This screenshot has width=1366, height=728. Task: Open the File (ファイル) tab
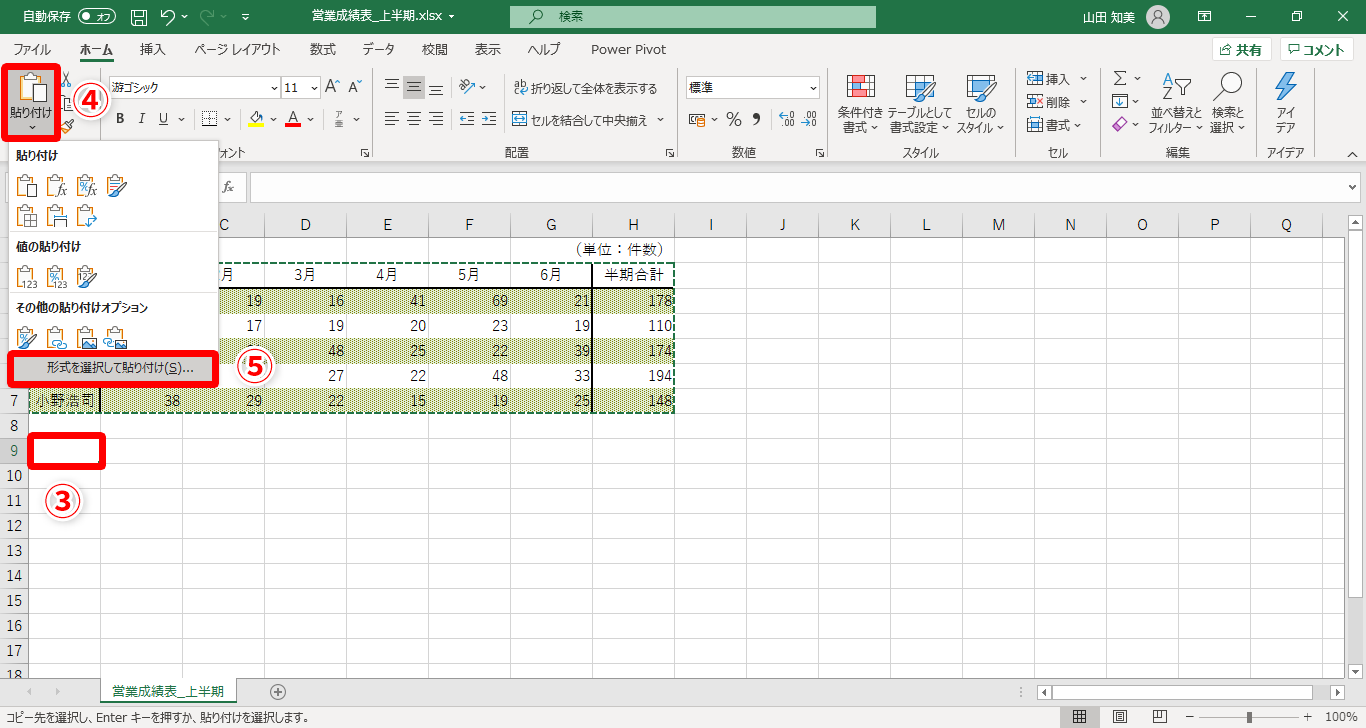pyautogui.click(x=32, y=49)
